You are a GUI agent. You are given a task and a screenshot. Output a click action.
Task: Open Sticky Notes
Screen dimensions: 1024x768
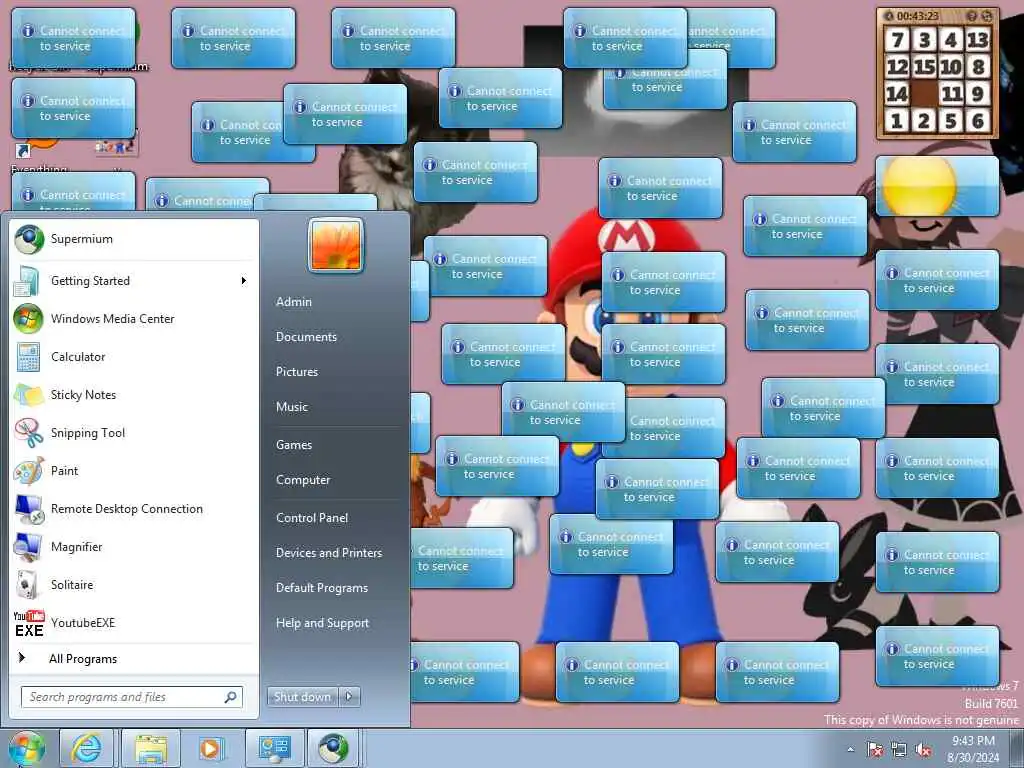pos(134,394)
